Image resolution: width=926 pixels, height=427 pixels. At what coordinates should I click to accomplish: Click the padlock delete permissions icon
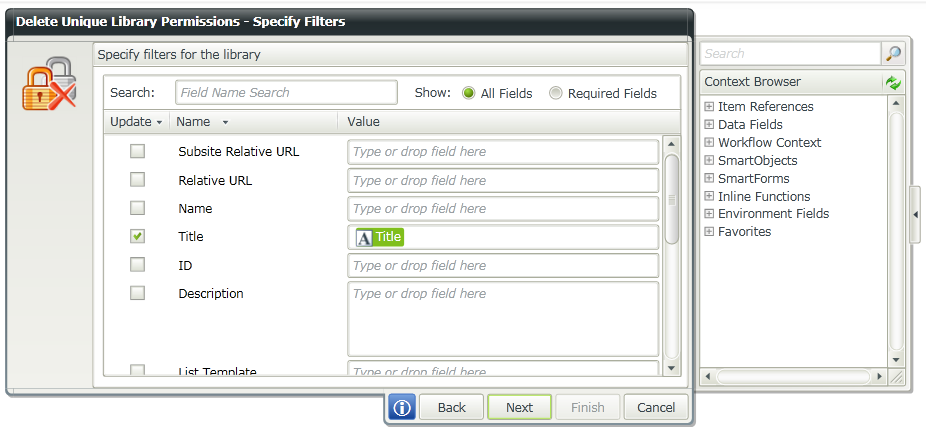(49, 83)
